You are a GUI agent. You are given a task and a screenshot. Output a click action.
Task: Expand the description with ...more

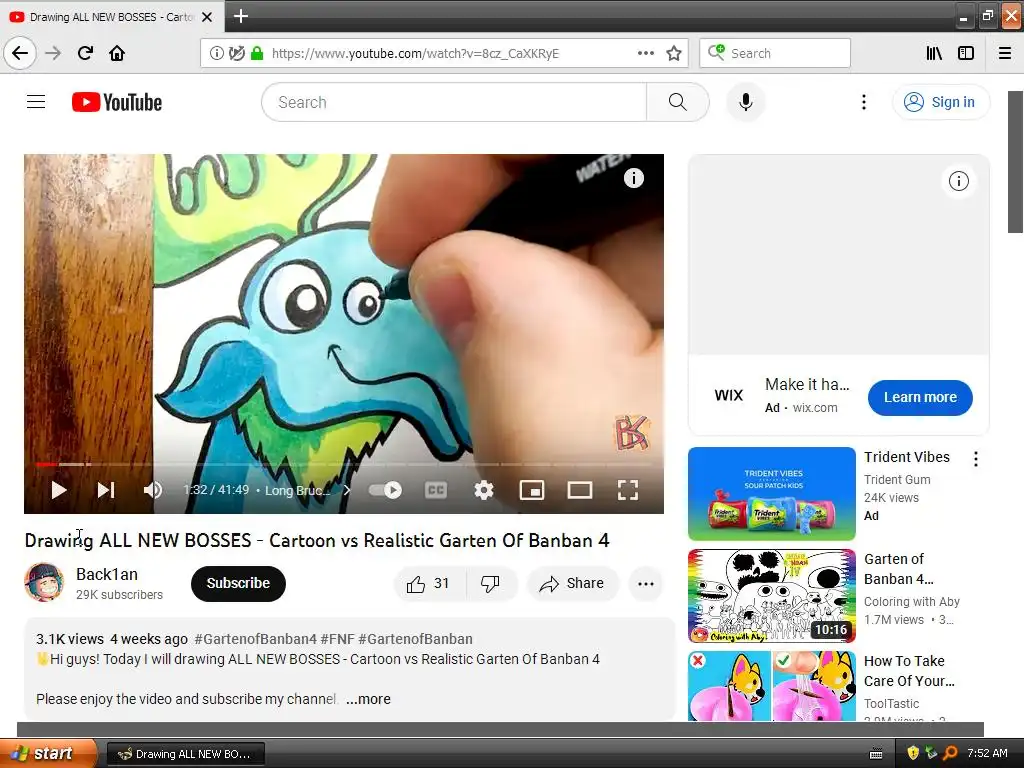(368, 699)
